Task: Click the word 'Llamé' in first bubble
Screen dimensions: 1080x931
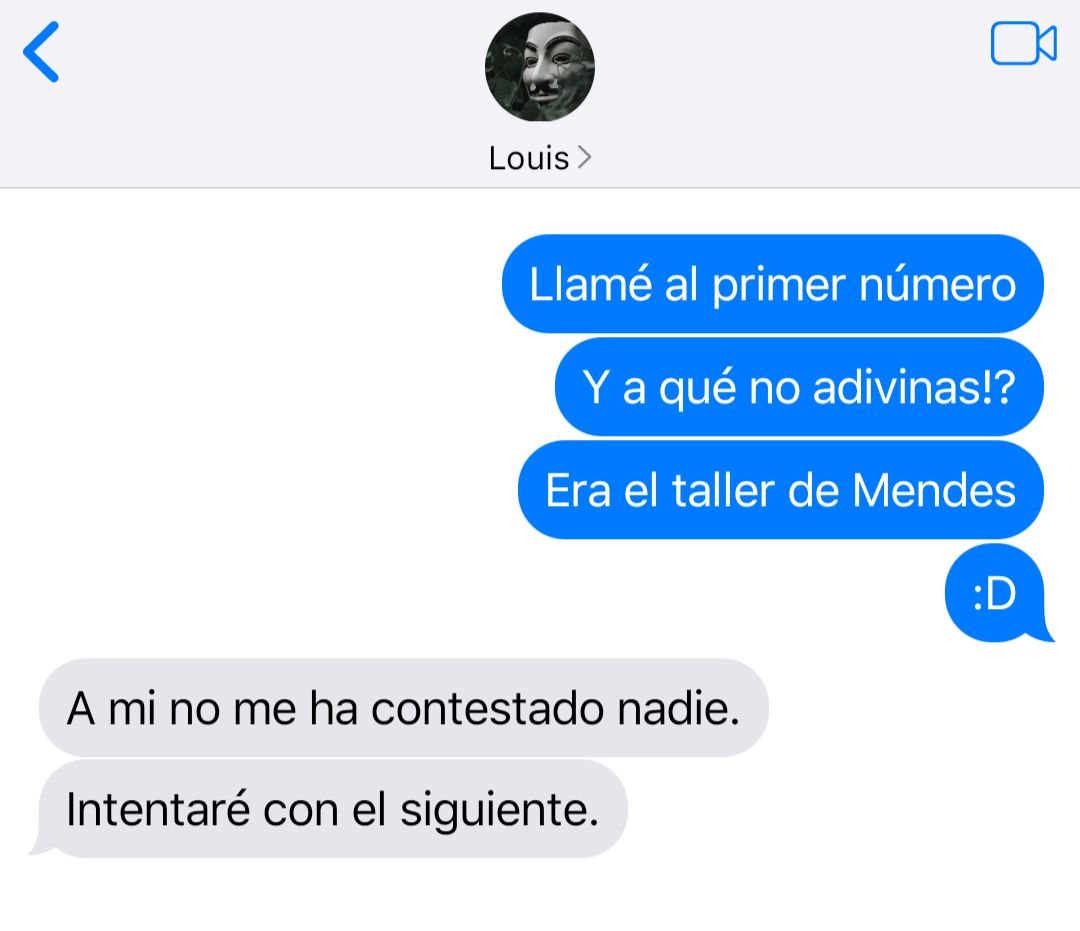Action: point(590,284)
